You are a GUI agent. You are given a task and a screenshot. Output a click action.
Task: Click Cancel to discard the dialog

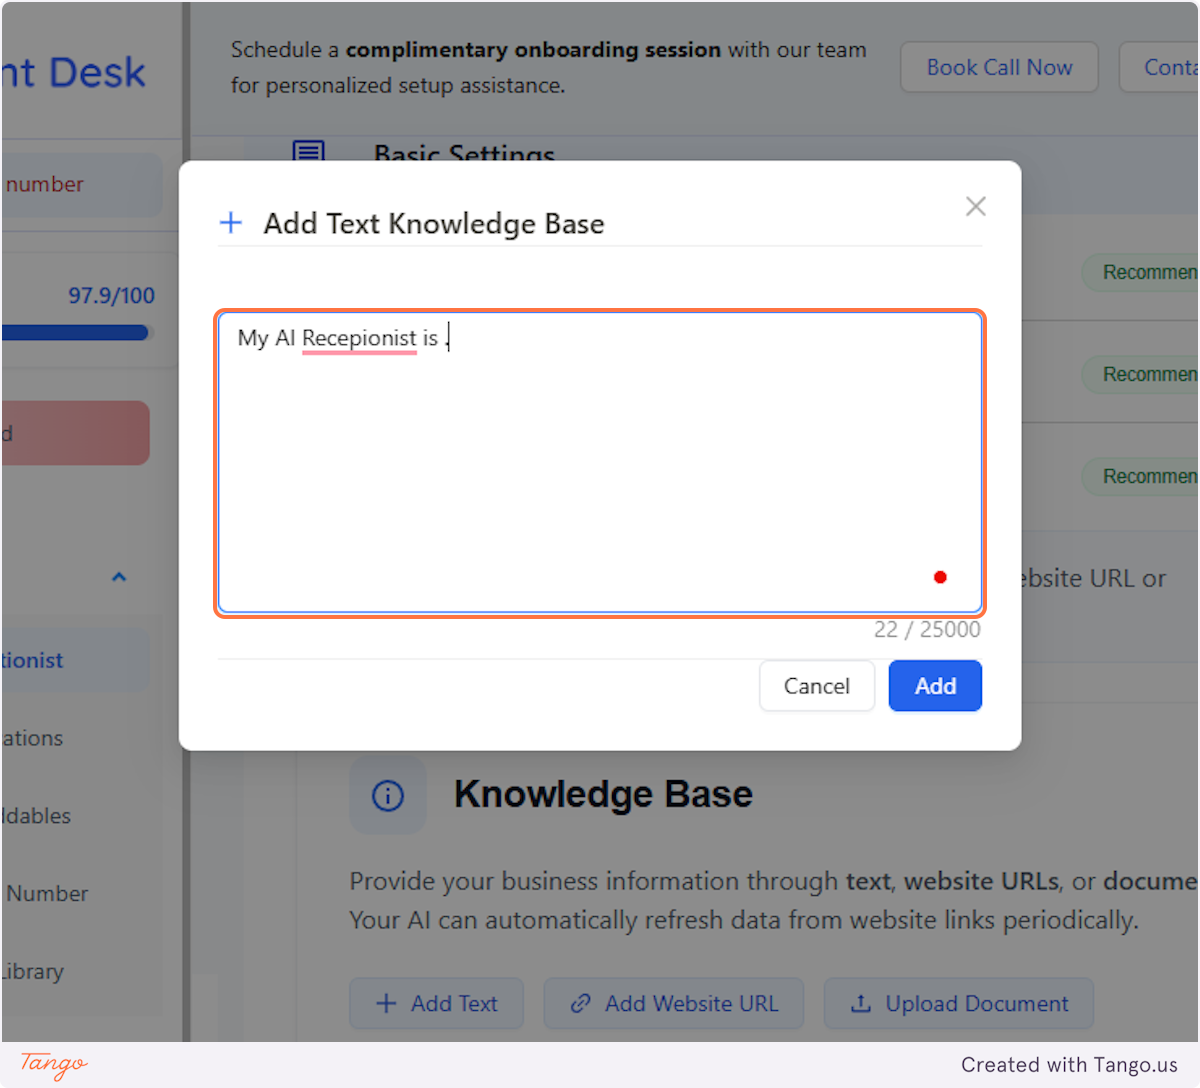coord(816,686)
